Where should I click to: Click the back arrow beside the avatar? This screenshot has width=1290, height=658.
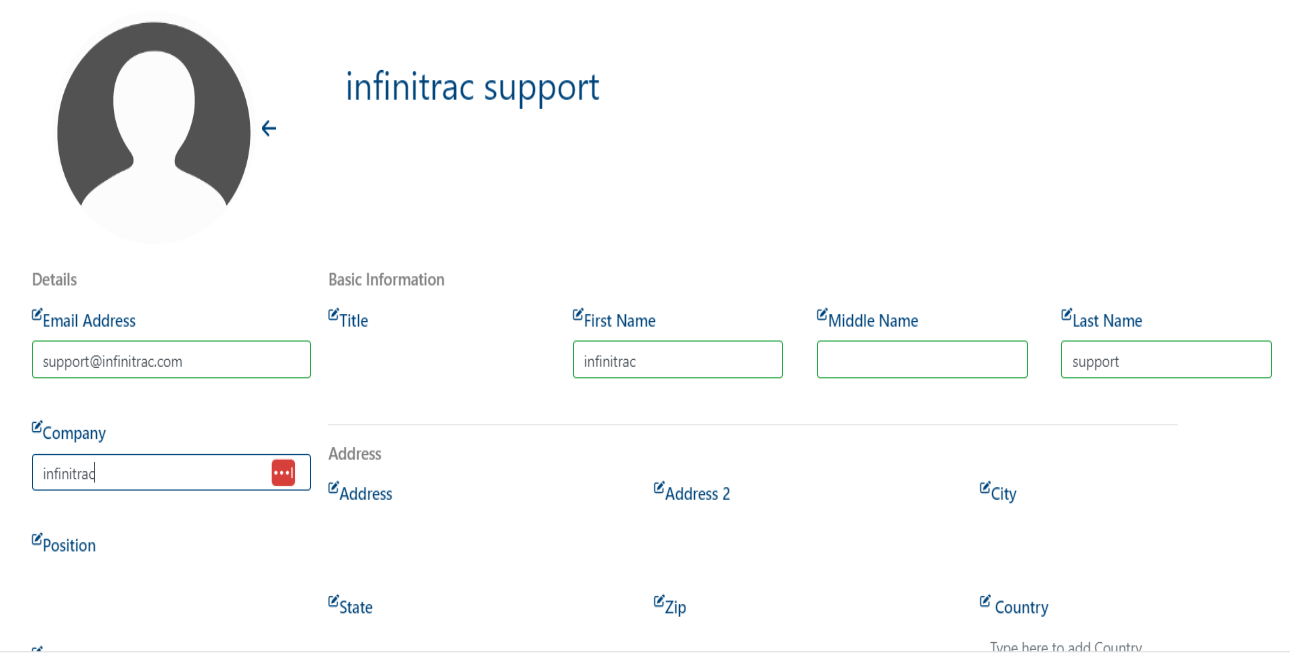point(268,128)
